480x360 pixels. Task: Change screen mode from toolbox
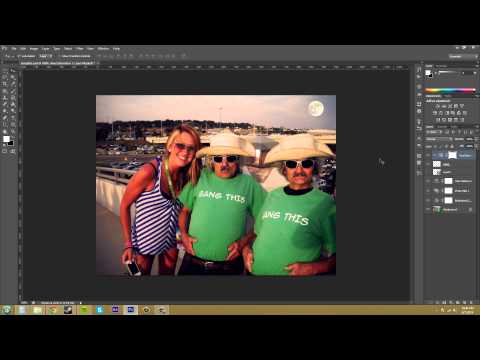[13, 151]
